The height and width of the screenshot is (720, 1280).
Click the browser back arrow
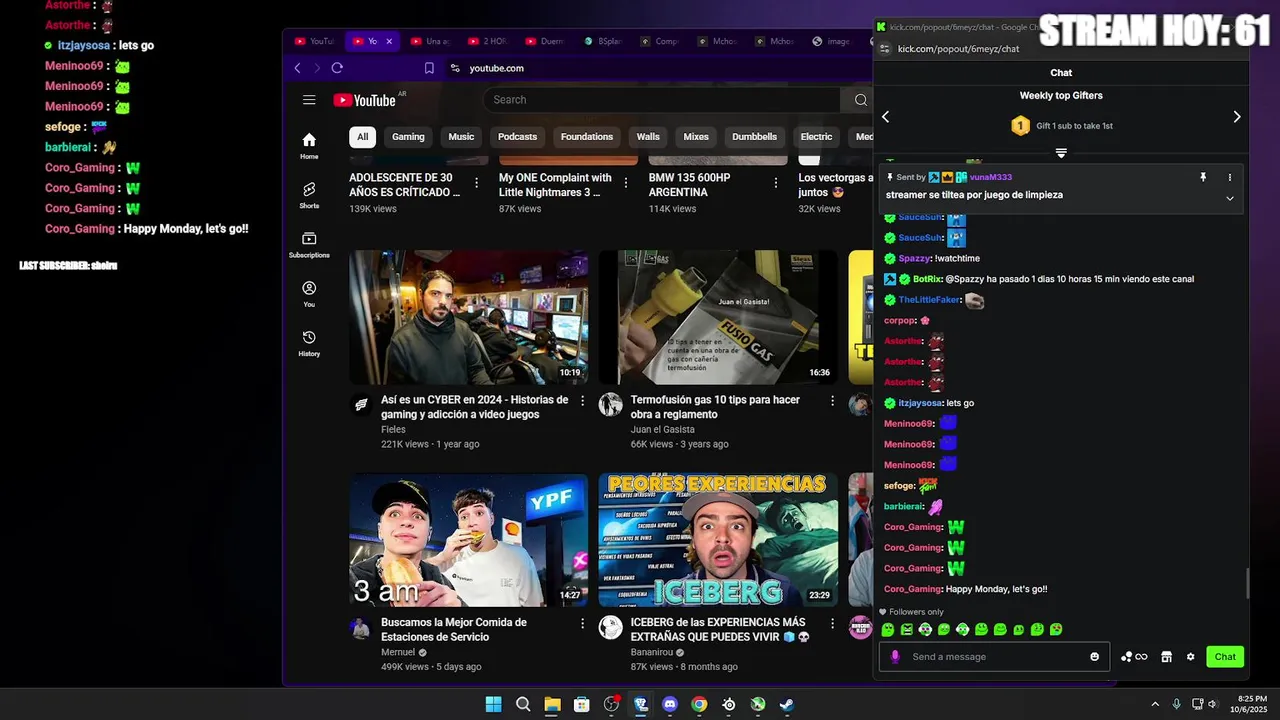(x=297, y=68)
